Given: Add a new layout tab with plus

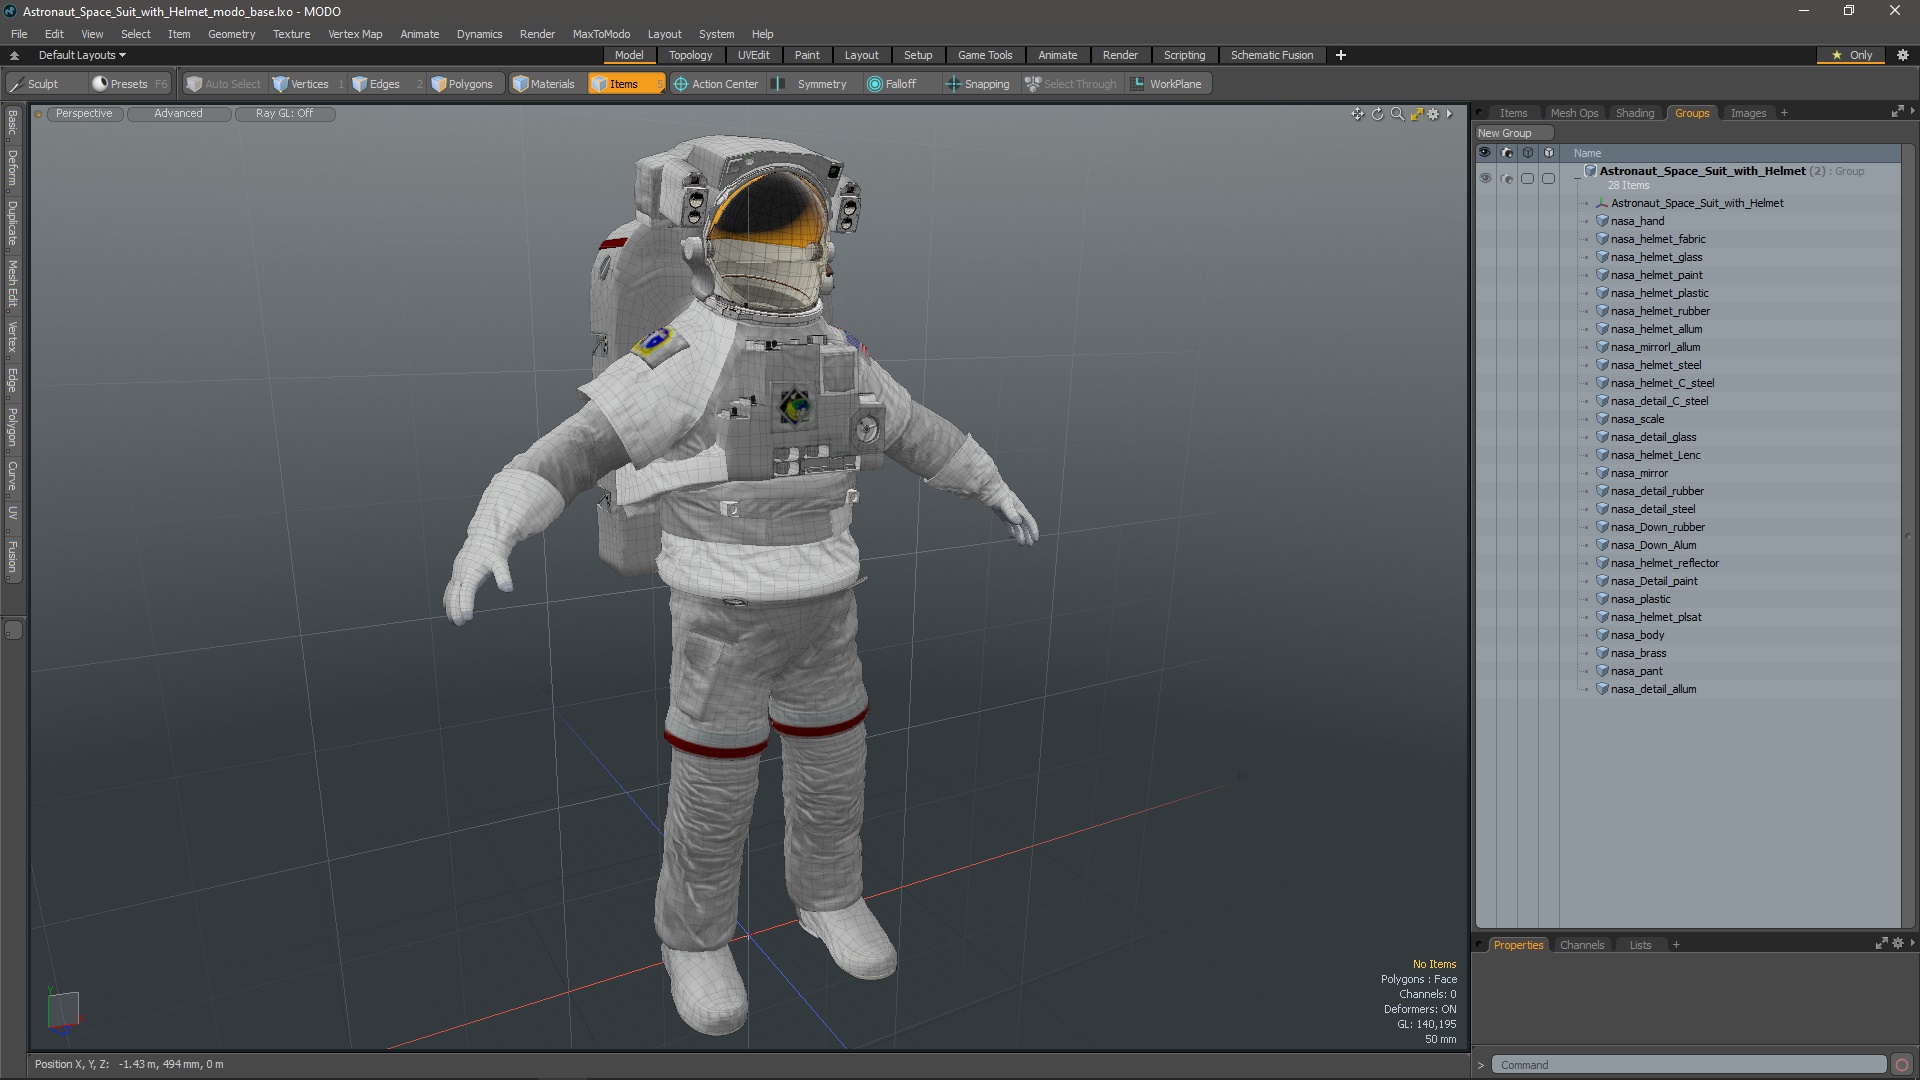Looking at the screenshot, I should 1341,55.
